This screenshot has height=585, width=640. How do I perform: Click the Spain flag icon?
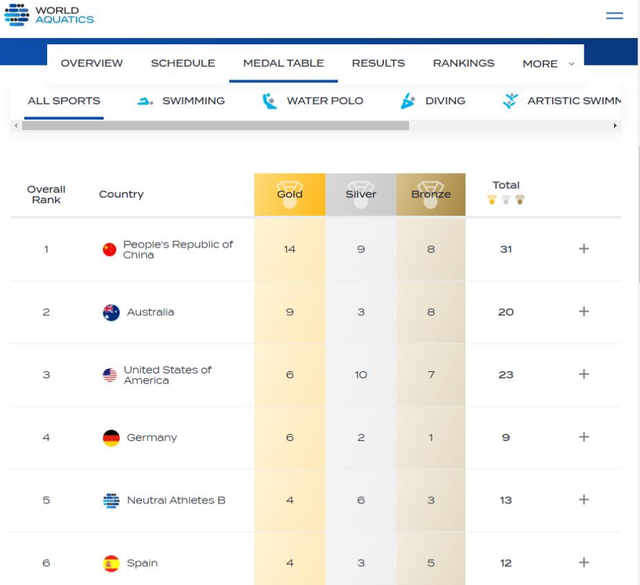pos(111,563)
